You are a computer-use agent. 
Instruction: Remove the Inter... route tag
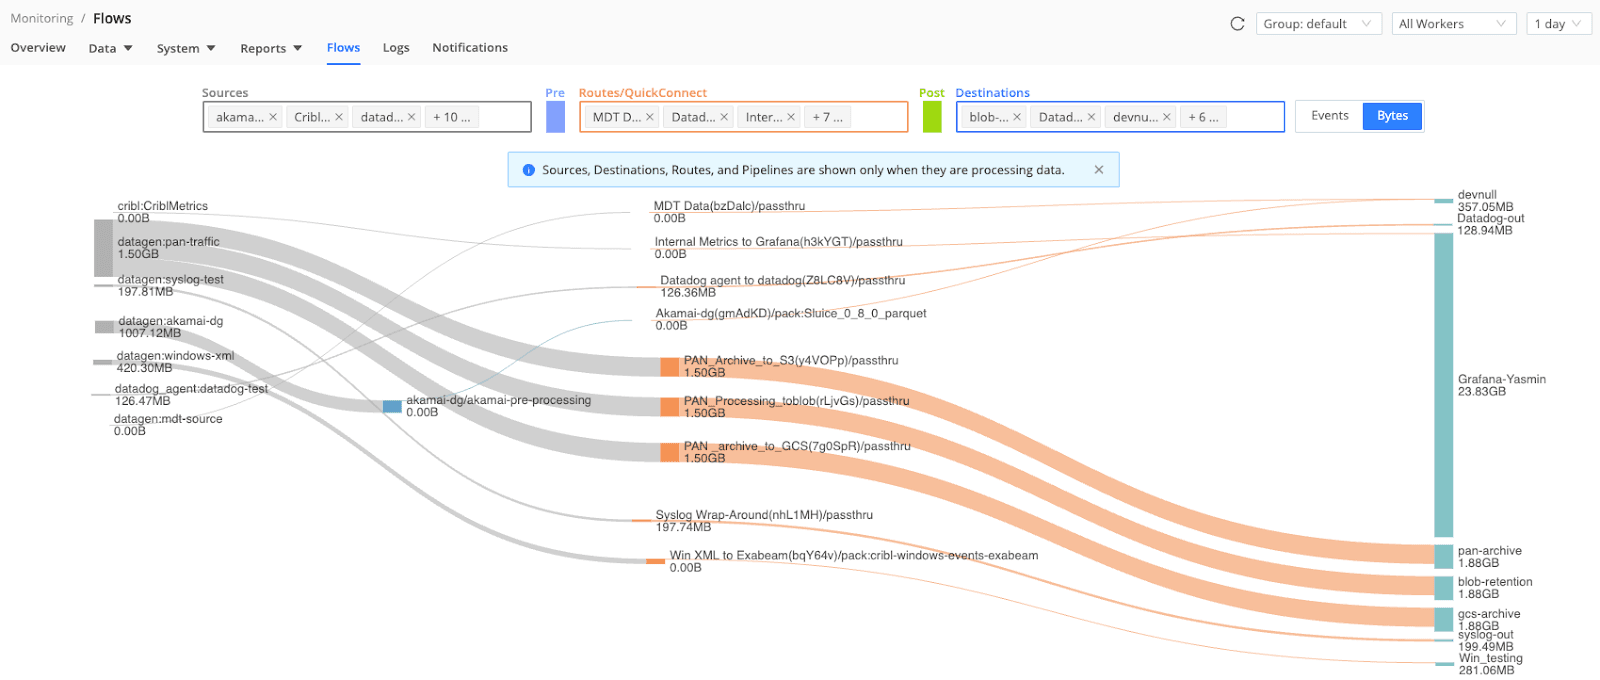point(791,117)
